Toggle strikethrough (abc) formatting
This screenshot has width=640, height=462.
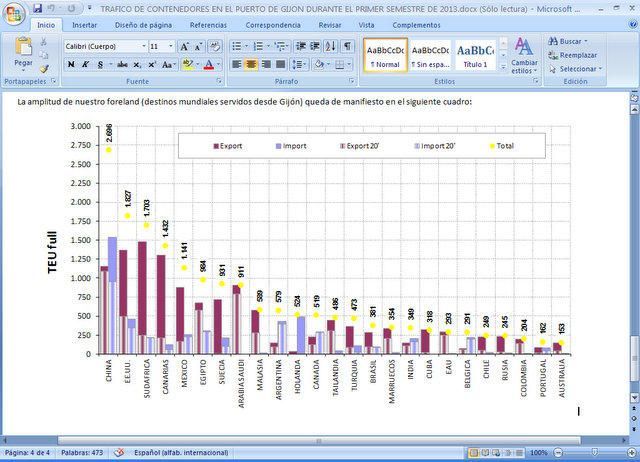122,64
